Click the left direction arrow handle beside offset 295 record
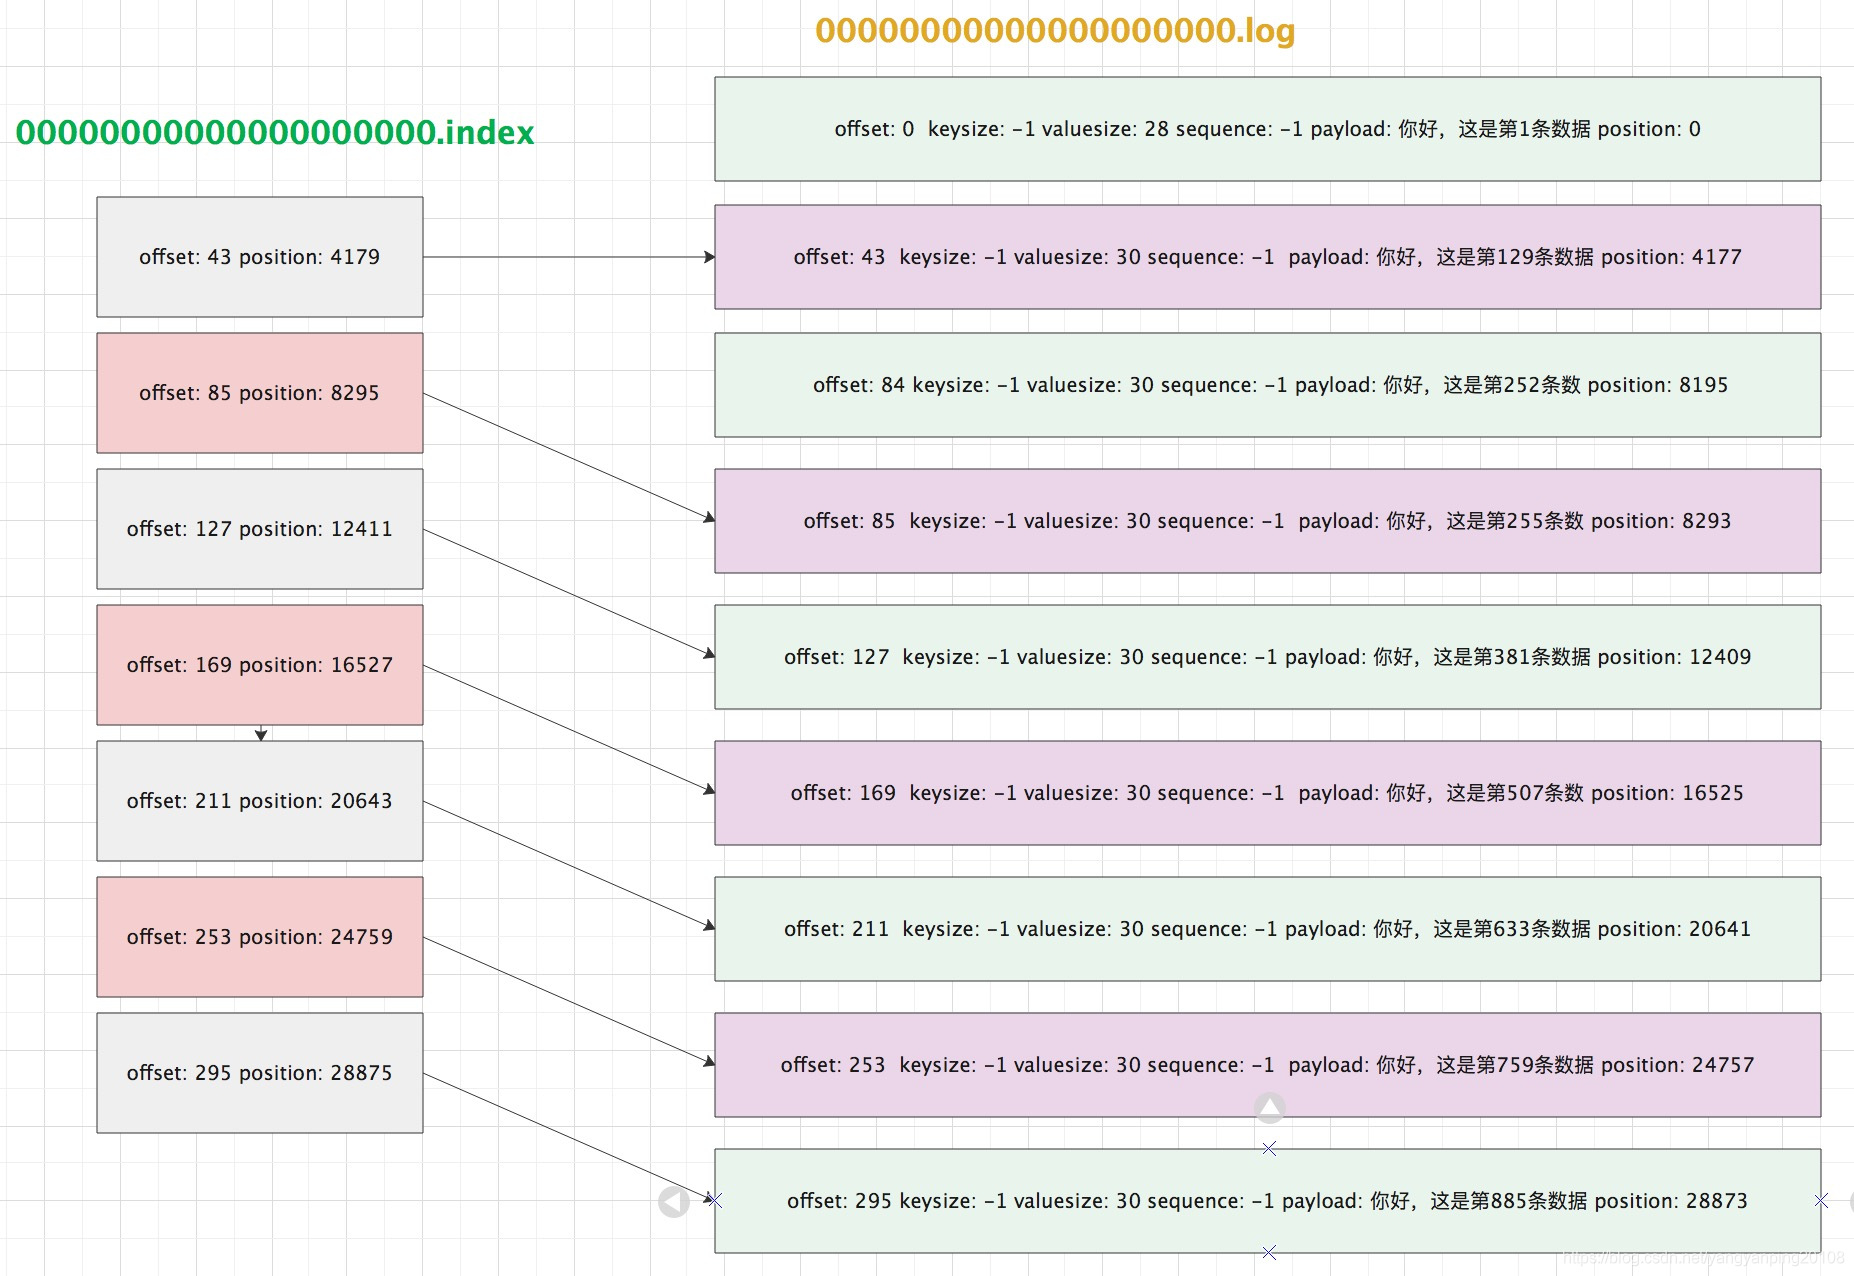This screenshot has width=1854, height=1276. point(674,1201)
